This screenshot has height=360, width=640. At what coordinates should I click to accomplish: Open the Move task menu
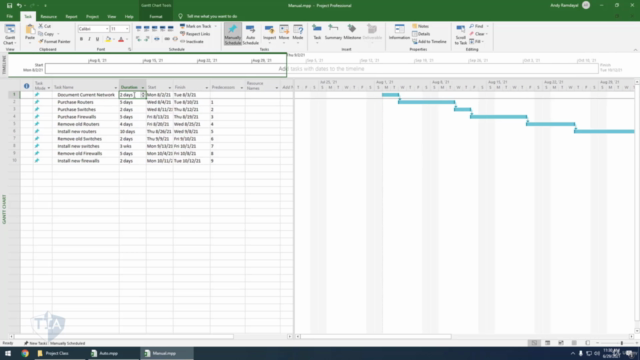click(284, 33)
